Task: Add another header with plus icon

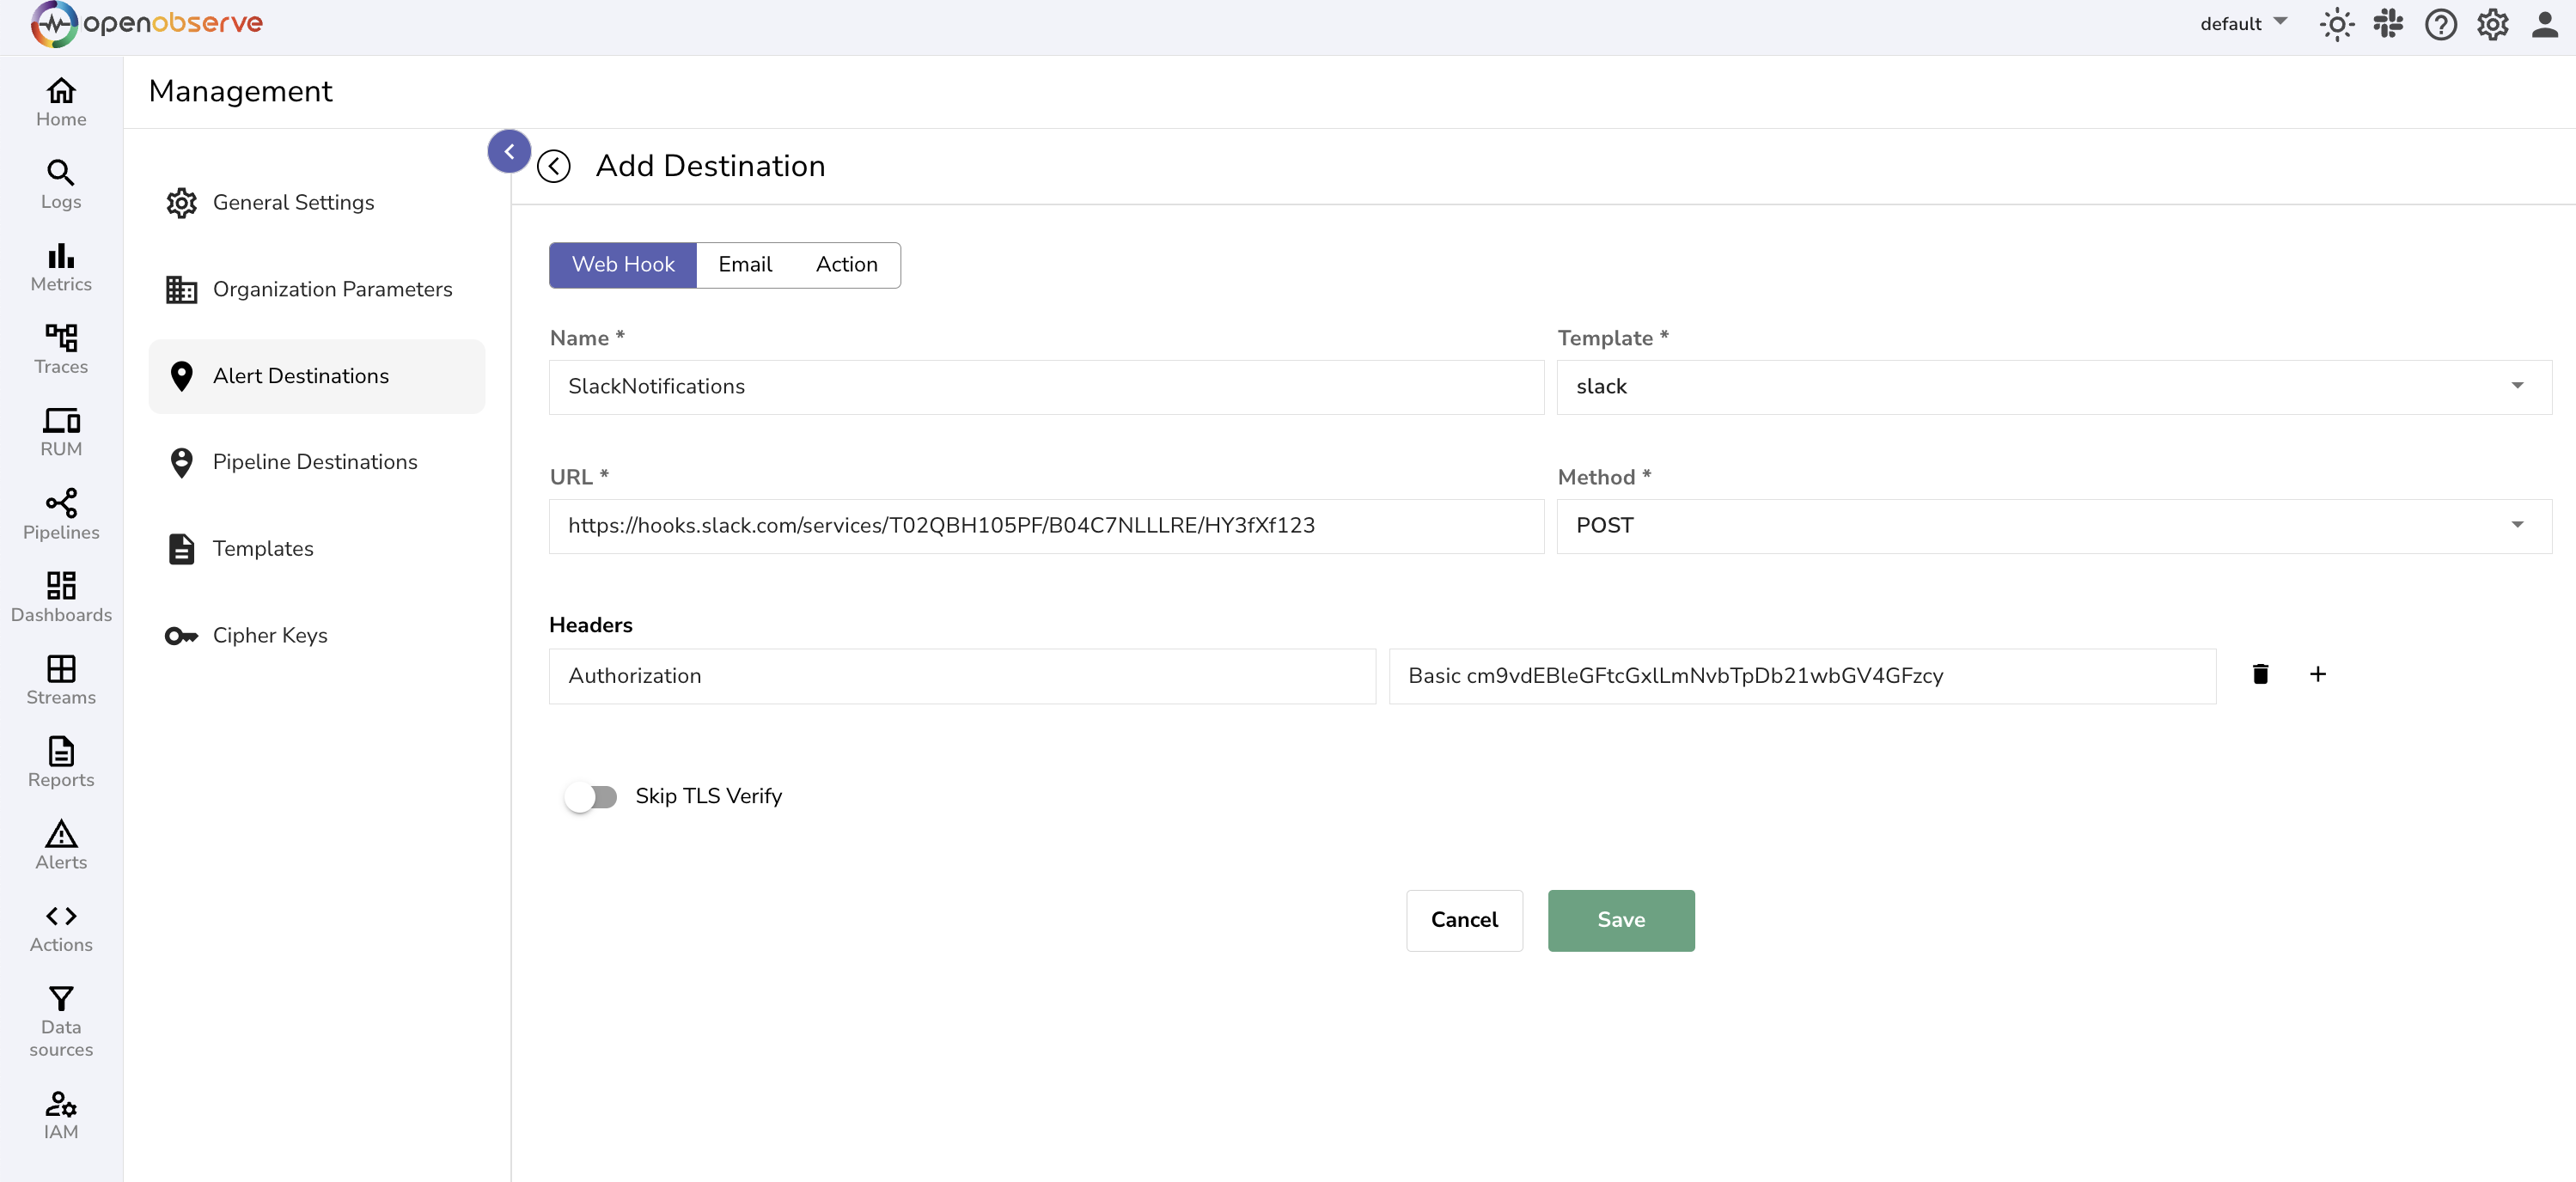Action: [2317, 674]
